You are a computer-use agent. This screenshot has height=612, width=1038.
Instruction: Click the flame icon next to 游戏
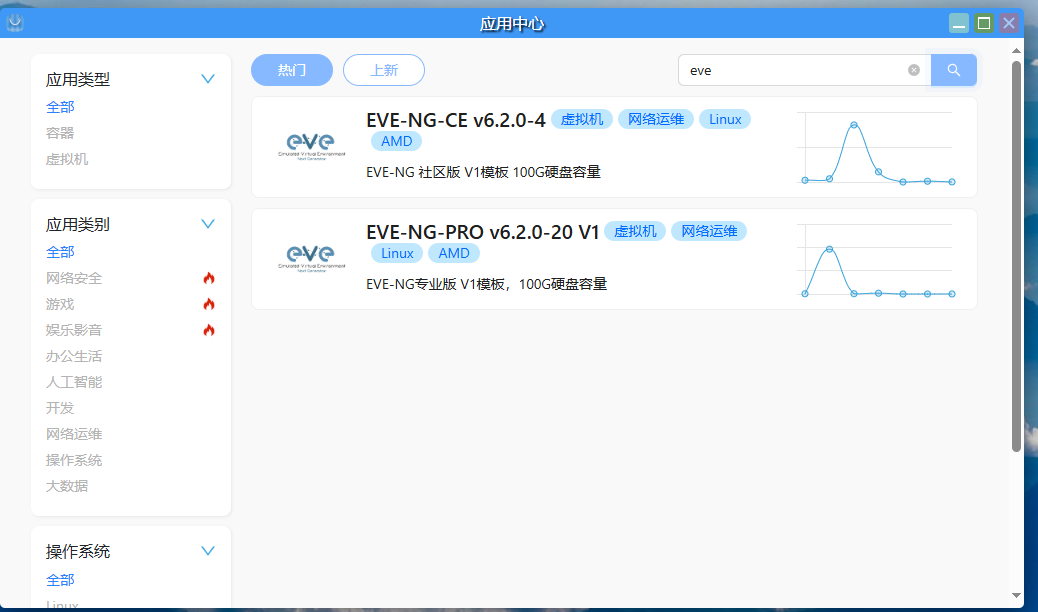pyautogui.click(x=209, y=304)
